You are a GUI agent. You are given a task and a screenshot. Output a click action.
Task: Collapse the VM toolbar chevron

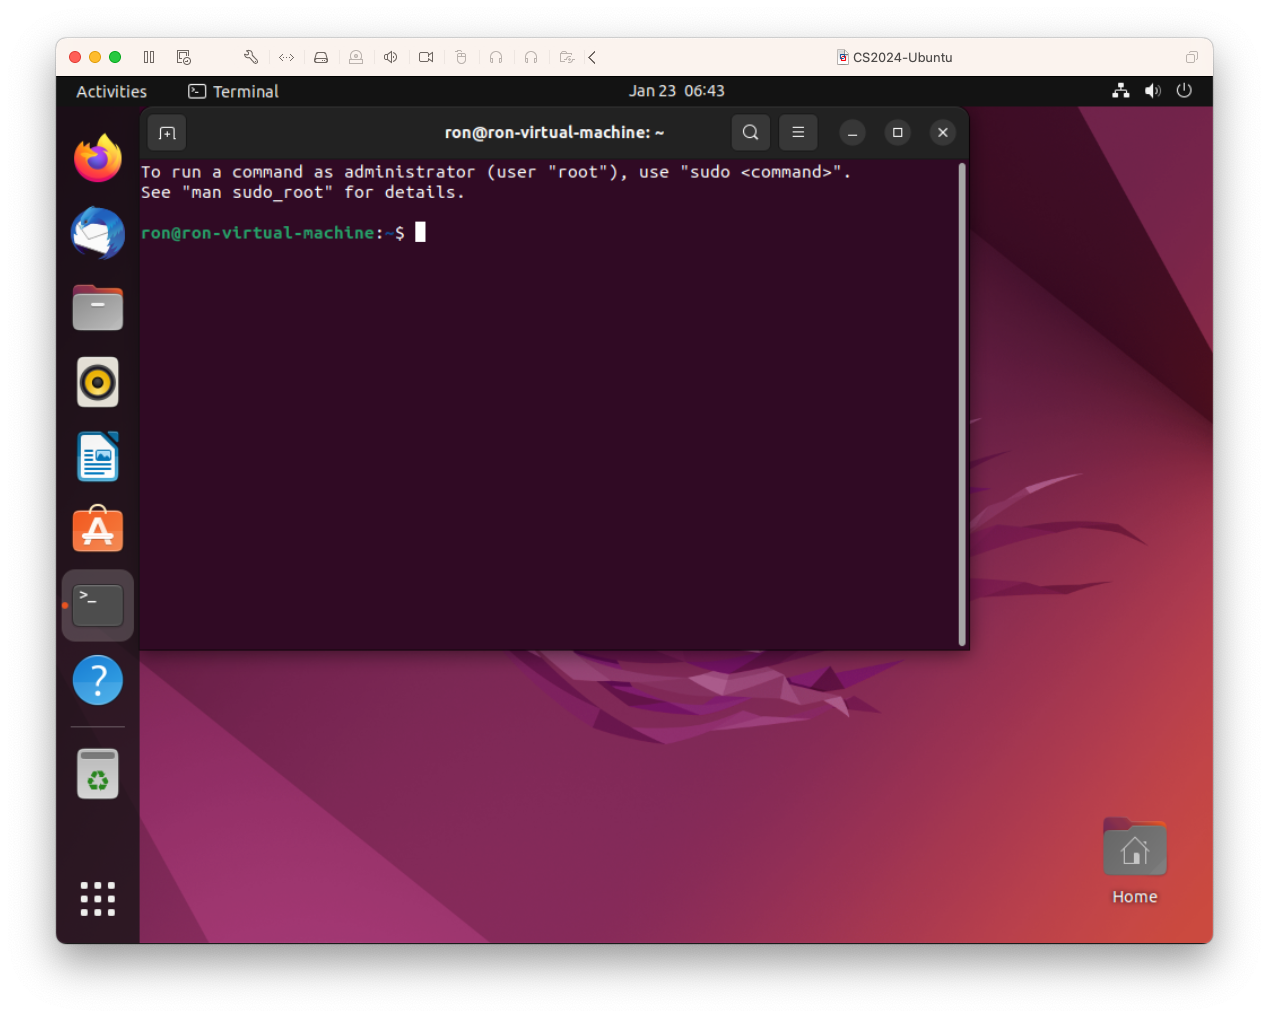coord(592,57)
